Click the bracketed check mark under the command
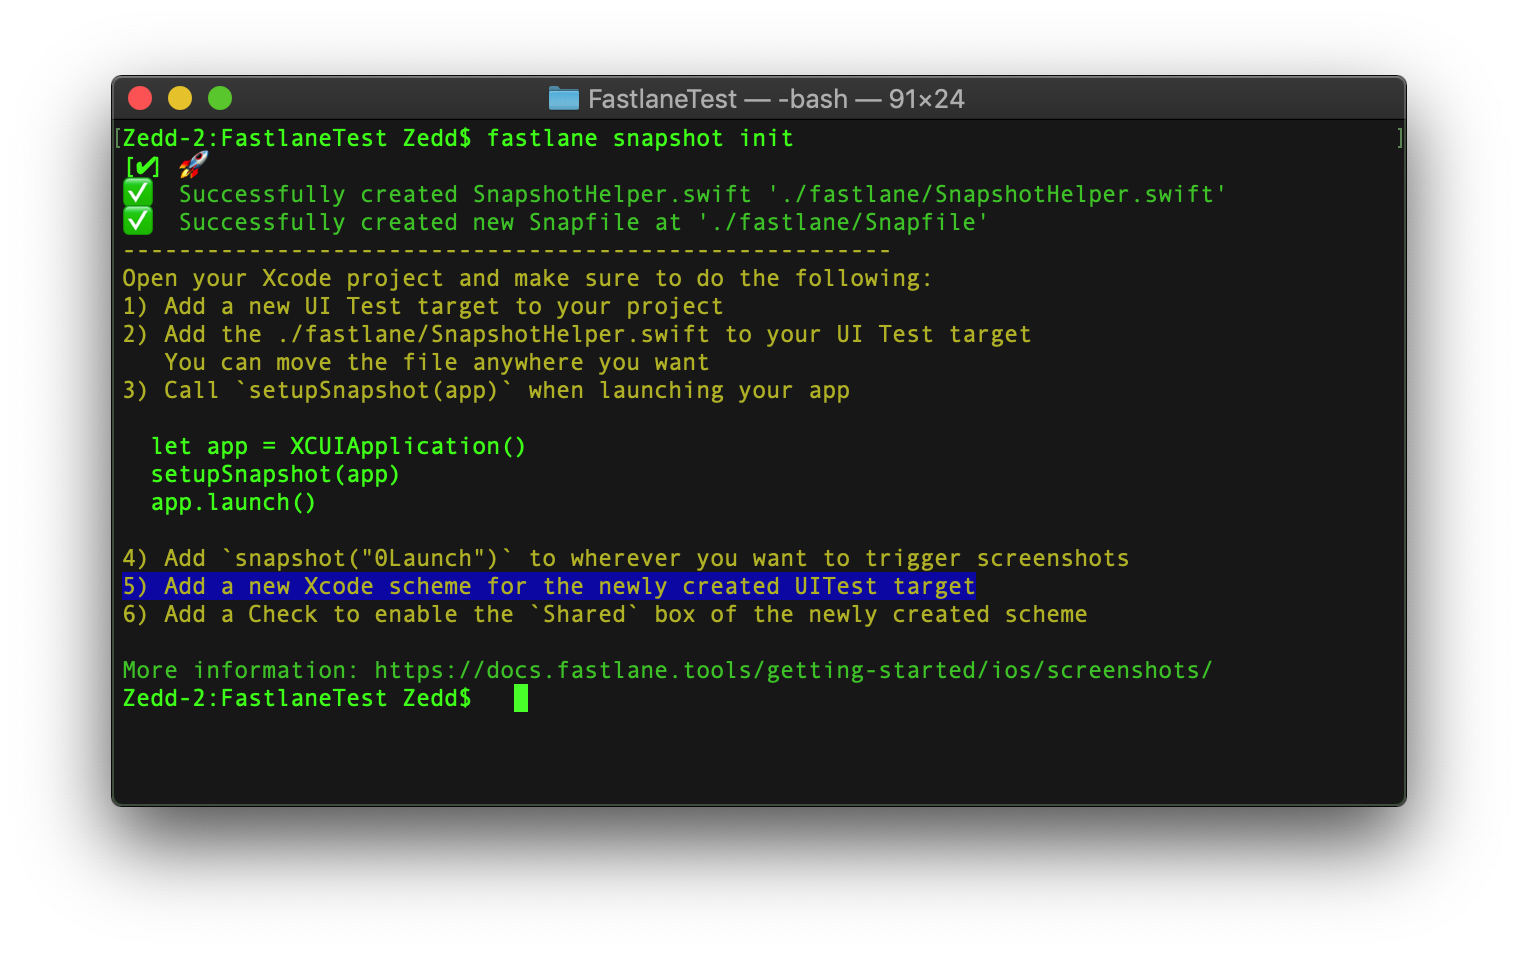Screen dimensions: 1518x954 pos(142,166)
